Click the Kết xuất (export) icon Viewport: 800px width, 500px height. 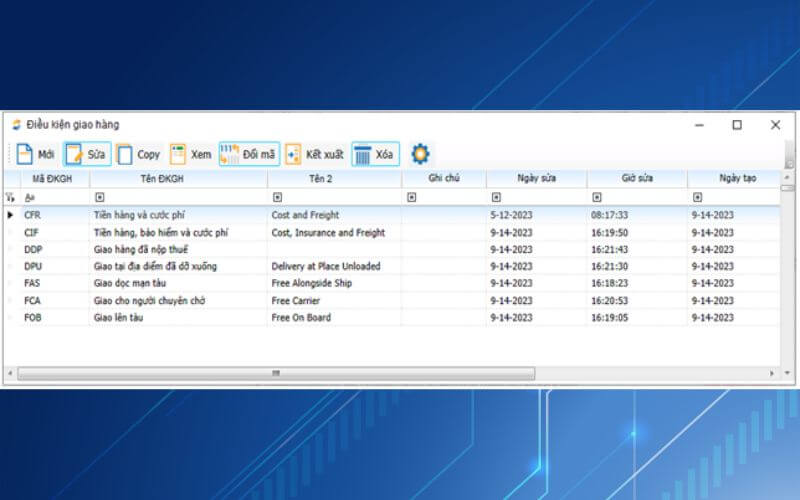coord(293,154)
